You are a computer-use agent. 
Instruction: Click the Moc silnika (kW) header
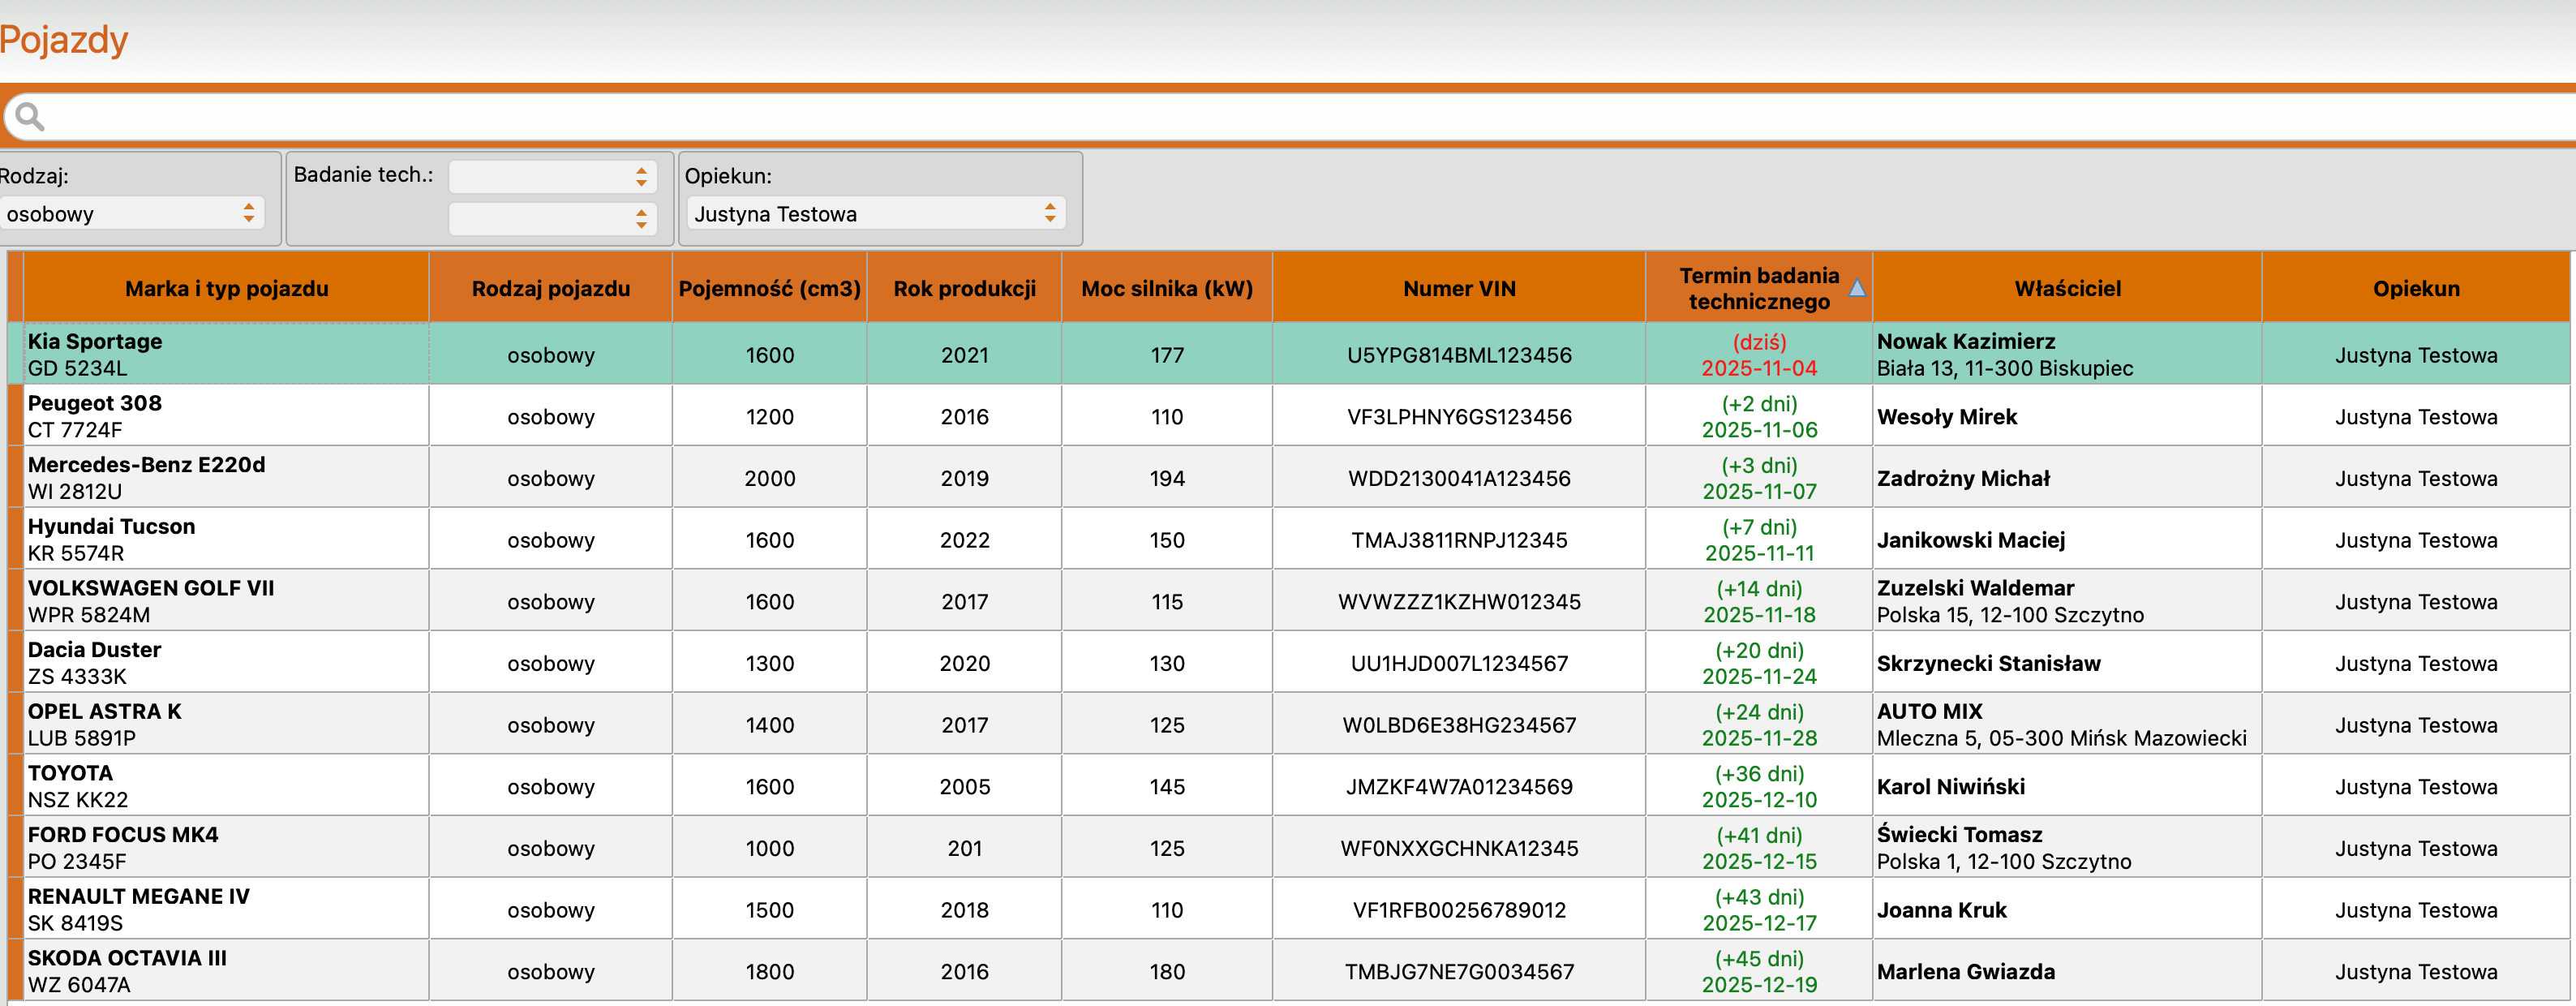(x=1166, y=289)
